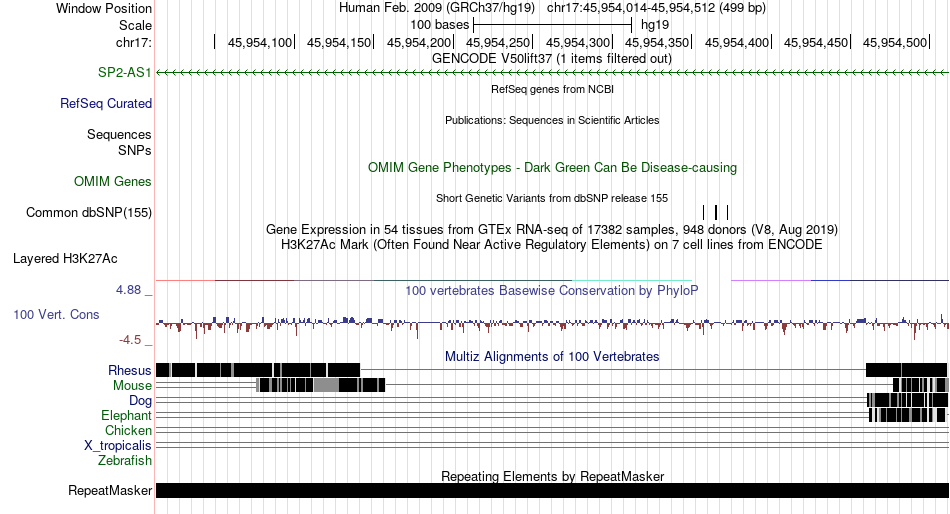Click the Elephant species label
This screenshot has width=950, height=514.
[x=126, y=415]
